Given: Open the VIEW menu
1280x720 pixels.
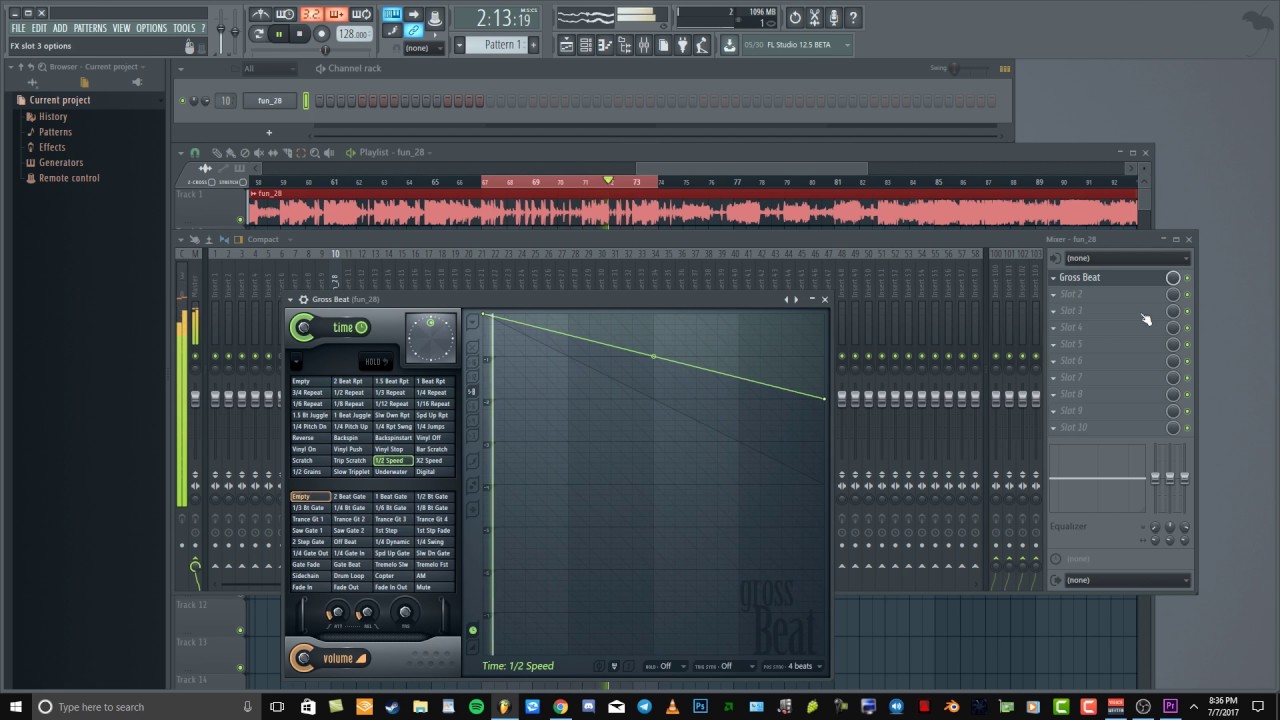Looking at the screenshot, I should [x=121, y=28].
